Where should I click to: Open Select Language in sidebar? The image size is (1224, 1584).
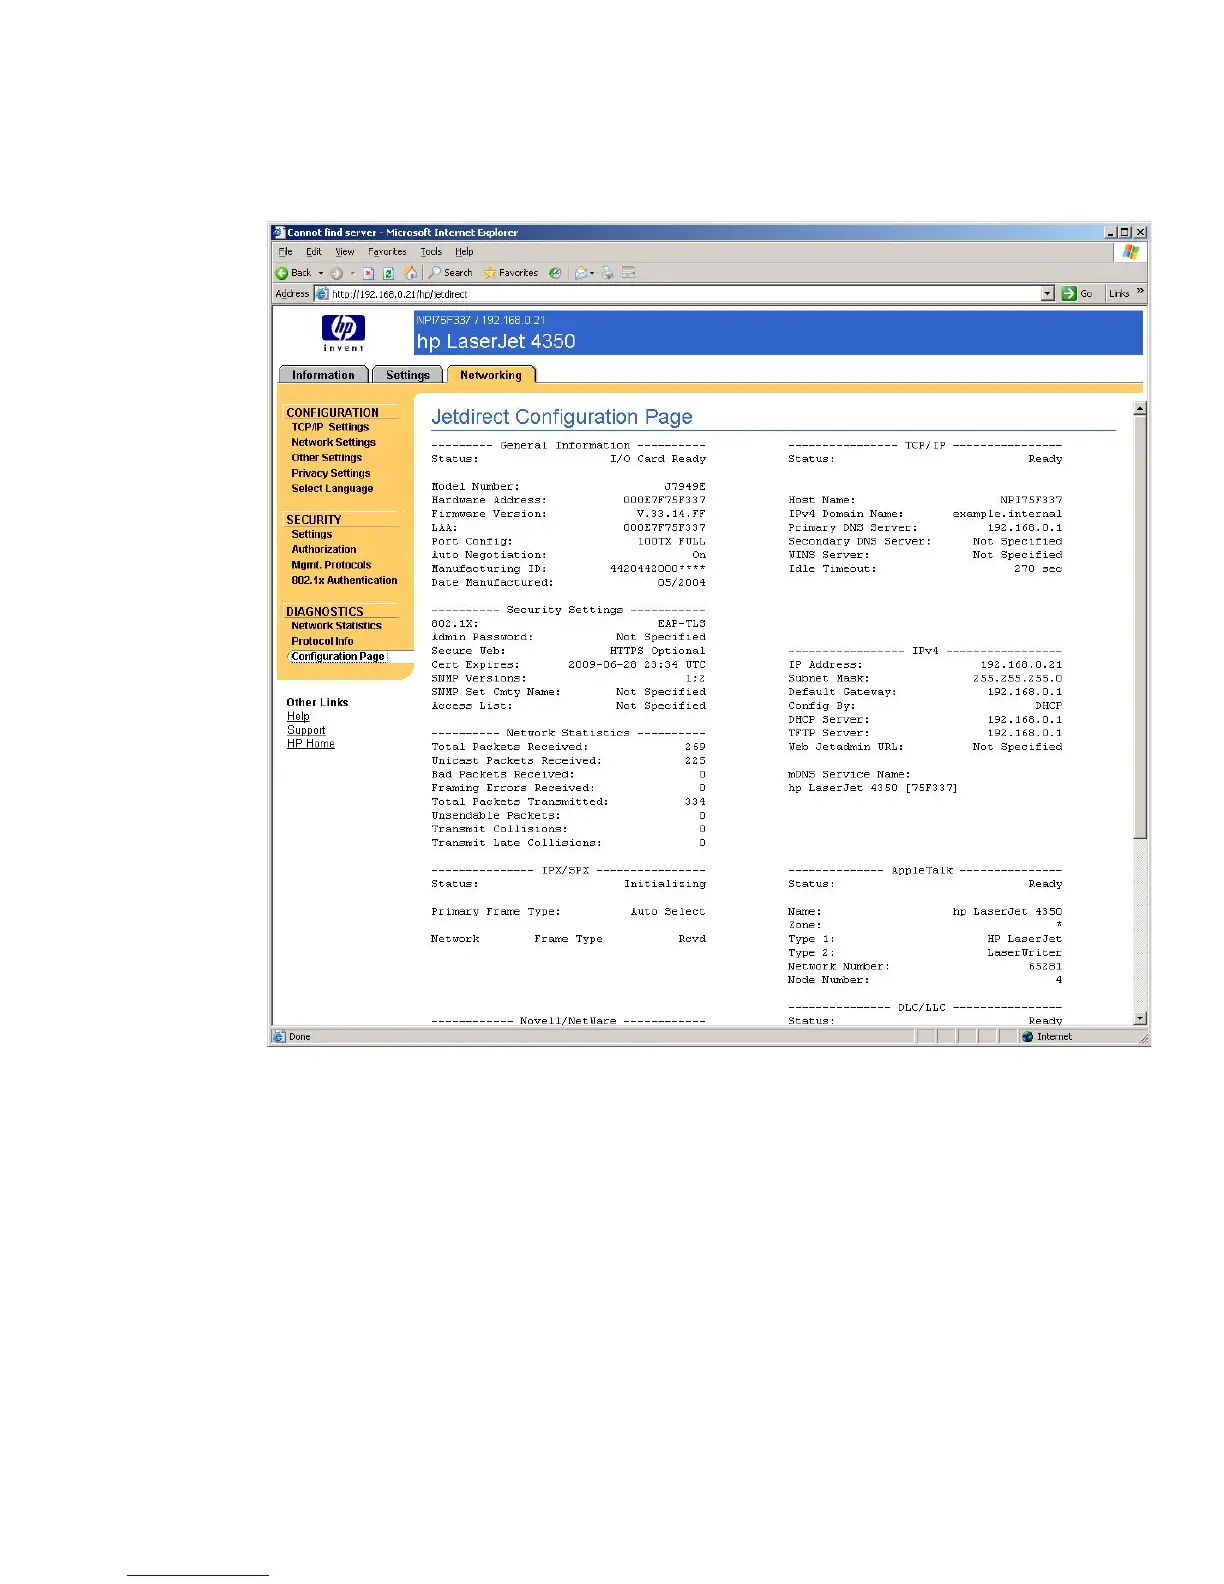pyautogui.click(x=332, y=489)
